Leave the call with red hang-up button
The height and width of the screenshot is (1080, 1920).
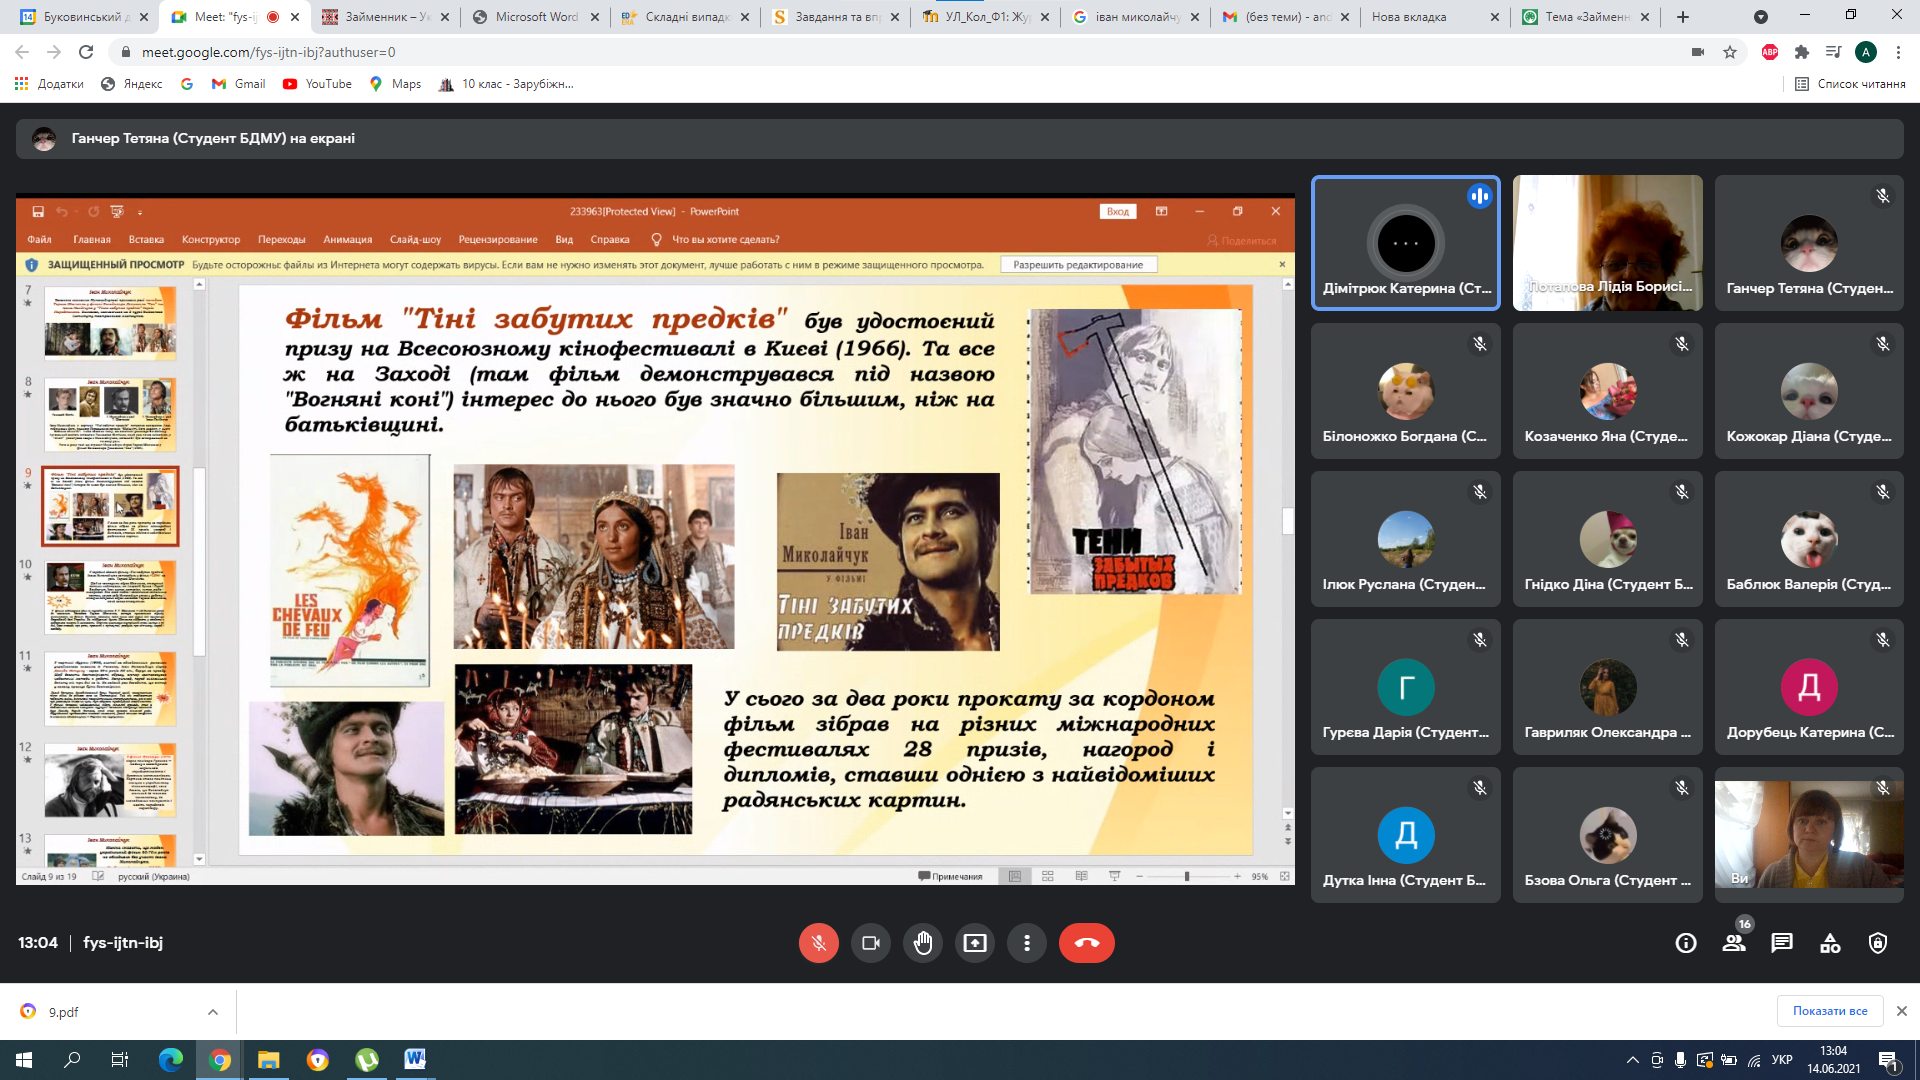click(x=1087, y=943)
